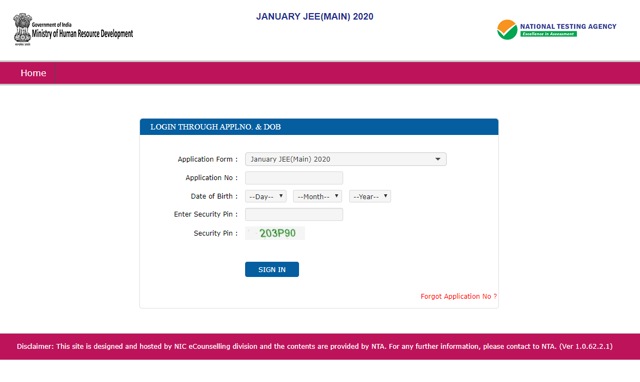Focus the Enter Security Pin text box
640x382 pixels.
tap(294, 214)
